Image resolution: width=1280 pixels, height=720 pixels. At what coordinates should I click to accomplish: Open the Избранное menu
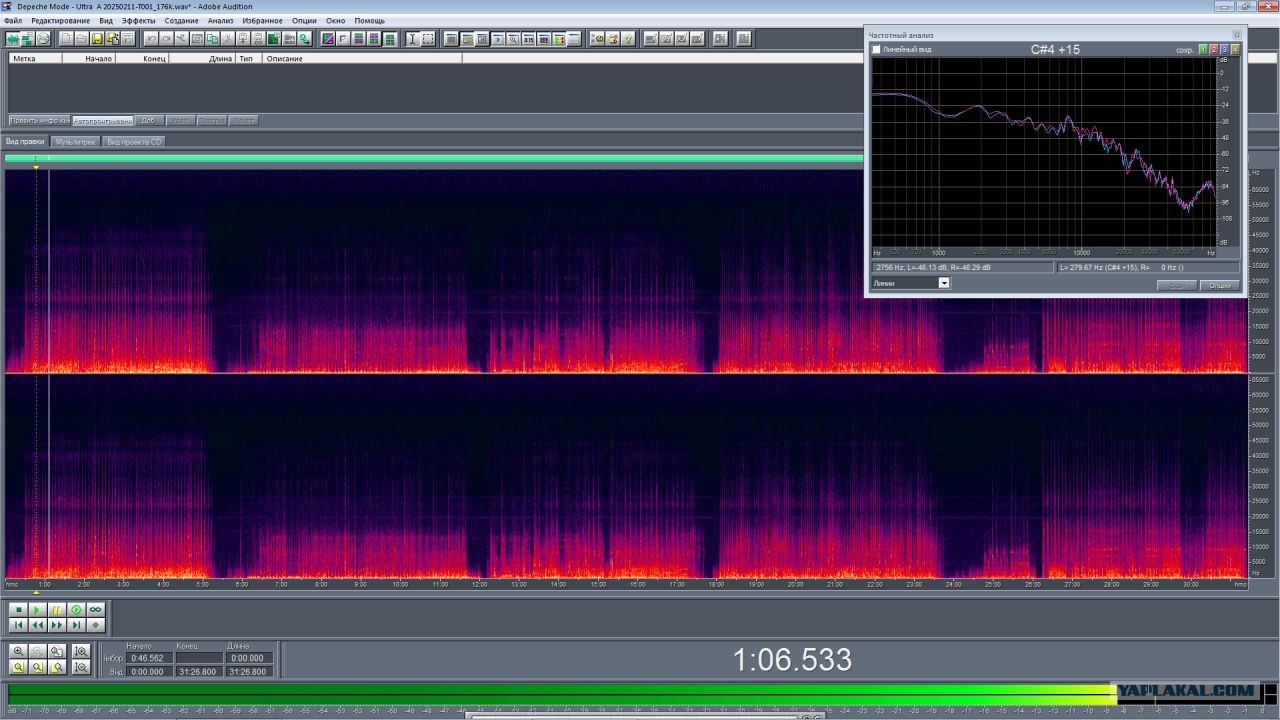(x=263, y=21)
